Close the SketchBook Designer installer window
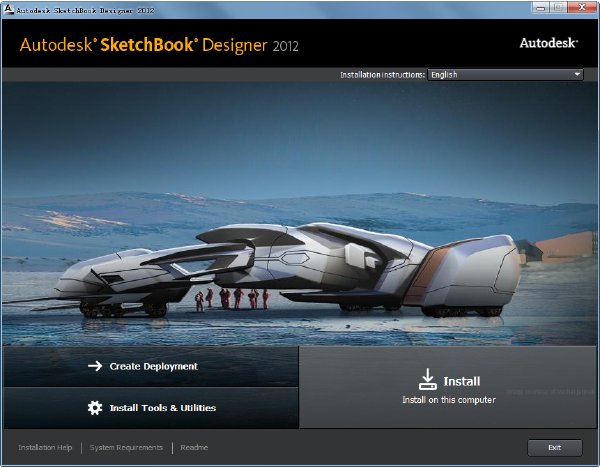The height and width of the screenshot is (467, 600). (582, 7)
